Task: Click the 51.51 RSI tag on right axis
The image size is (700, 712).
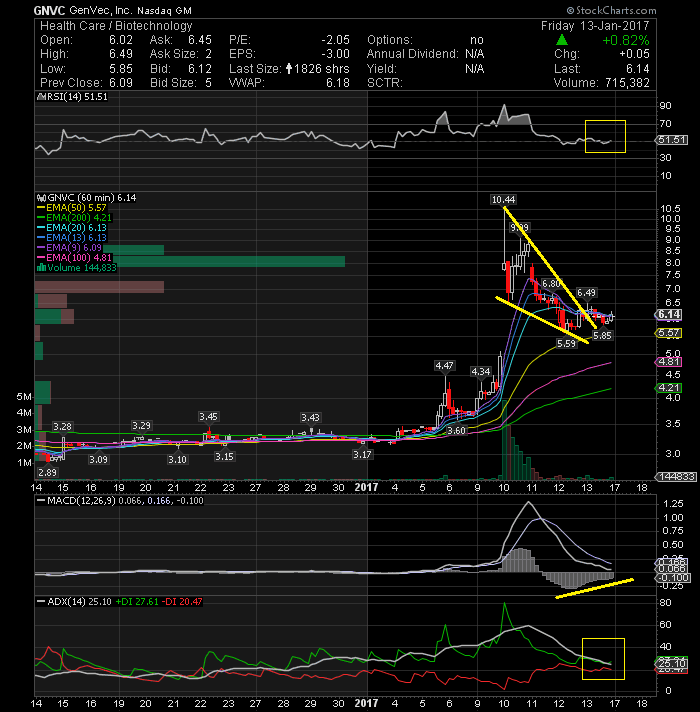Action: click(672, 140)
